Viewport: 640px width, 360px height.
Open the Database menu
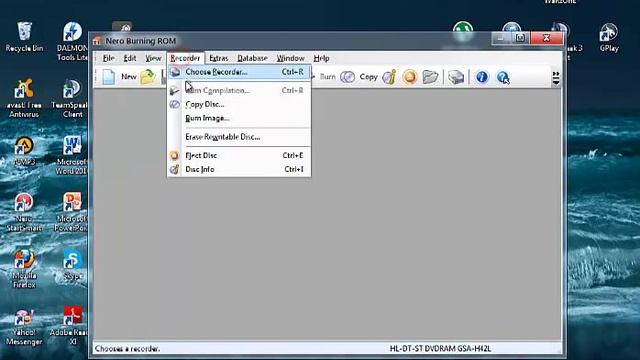pyautogui.click(x=252, y=58)
